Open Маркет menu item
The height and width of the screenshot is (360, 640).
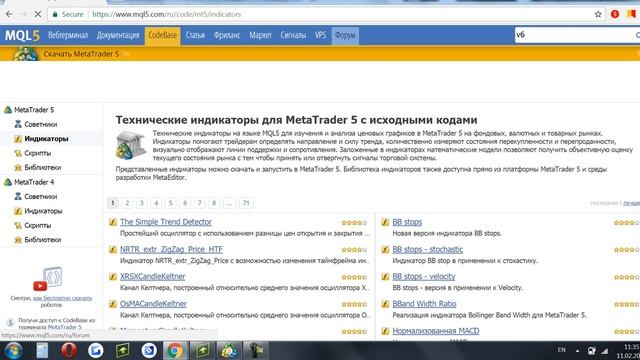[260, 36]
